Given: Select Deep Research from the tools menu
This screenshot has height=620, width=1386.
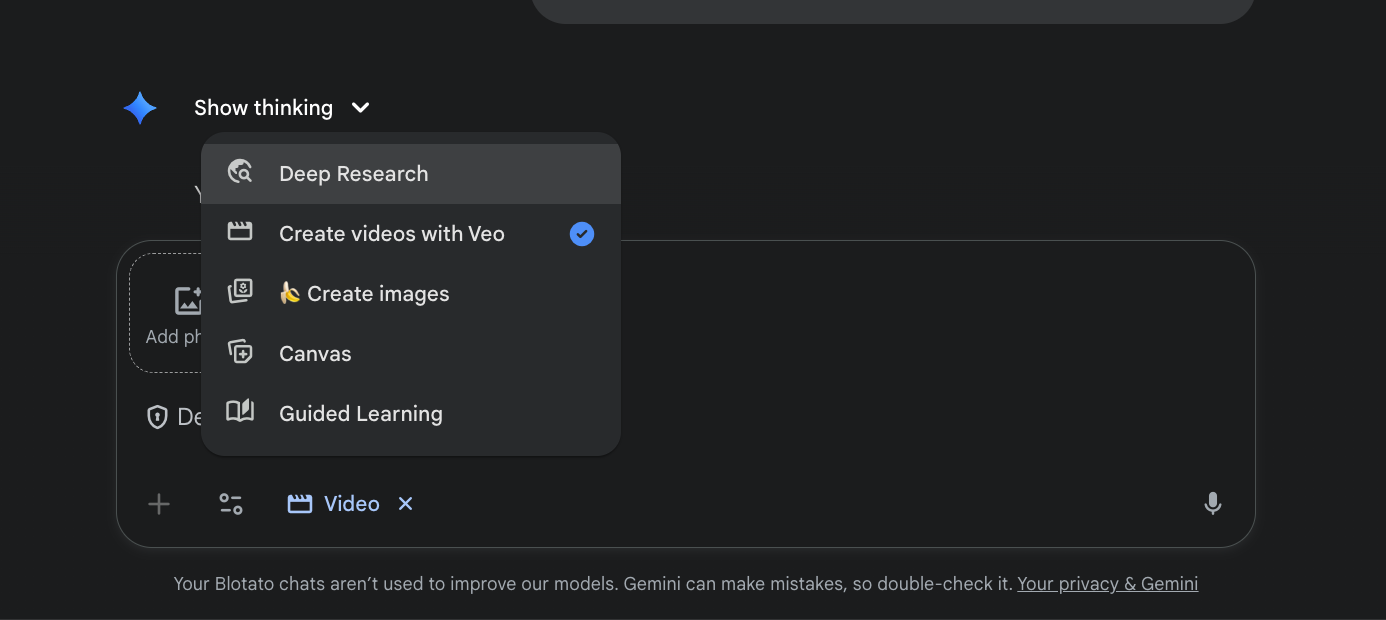Looking at the screenshot, I should [x=411, y=174].
